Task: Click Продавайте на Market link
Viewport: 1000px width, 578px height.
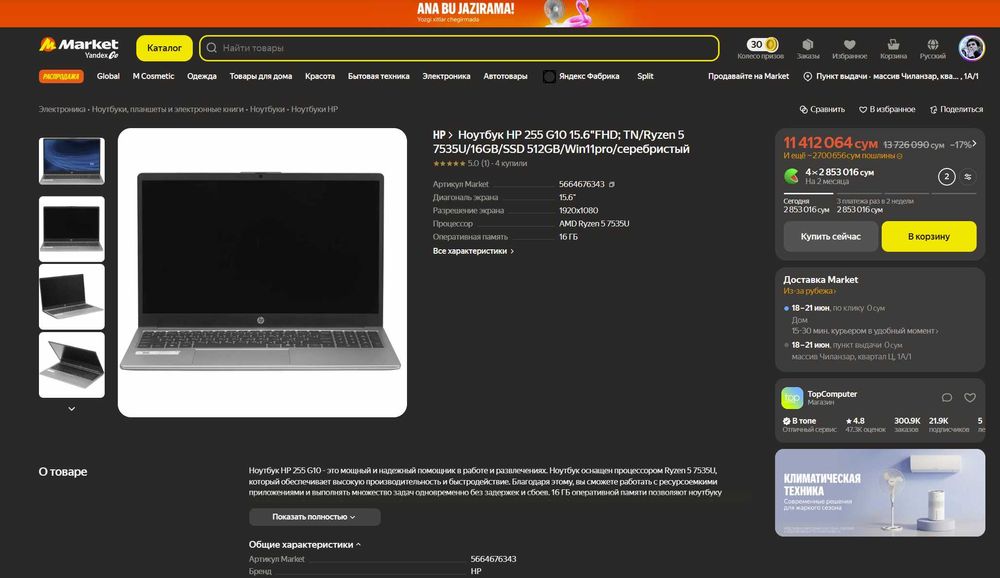Action: click(x=748, y=77)
